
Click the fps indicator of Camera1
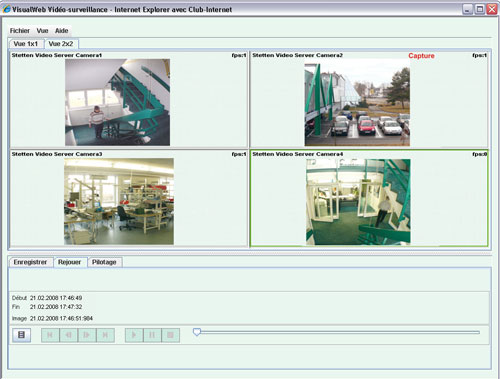pyautogui.click(x=239, y=55)
